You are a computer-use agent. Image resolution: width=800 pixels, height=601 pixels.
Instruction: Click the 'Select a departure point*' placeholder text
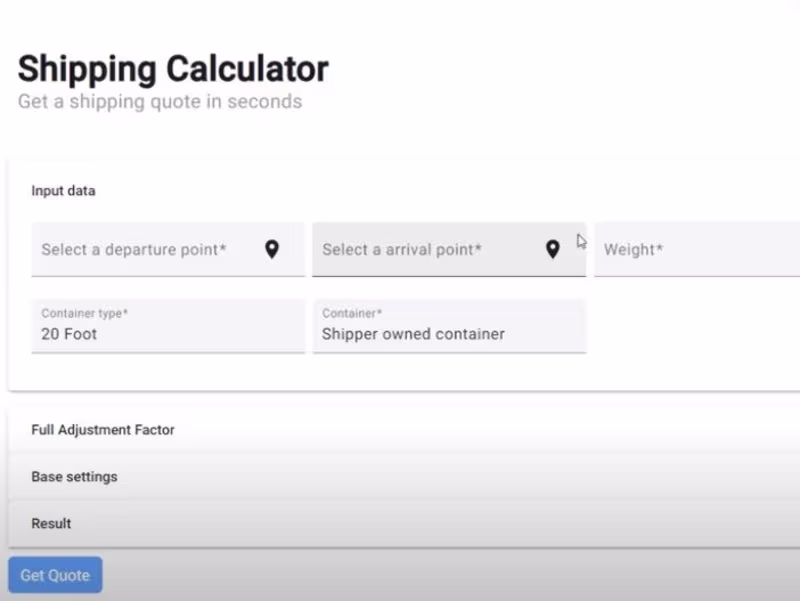point(134,249)
